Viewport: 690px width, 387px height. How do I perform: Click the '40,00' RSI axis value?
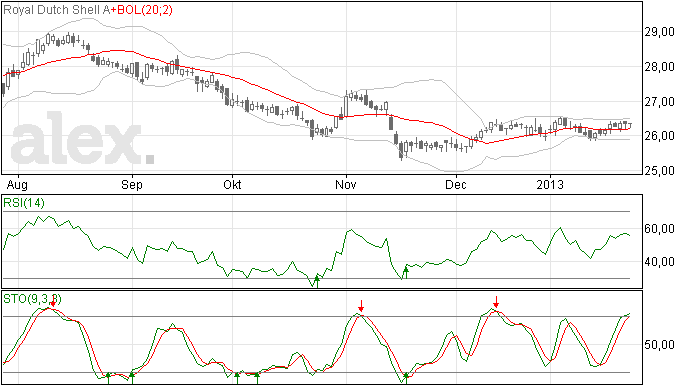[x=659, y=262]
